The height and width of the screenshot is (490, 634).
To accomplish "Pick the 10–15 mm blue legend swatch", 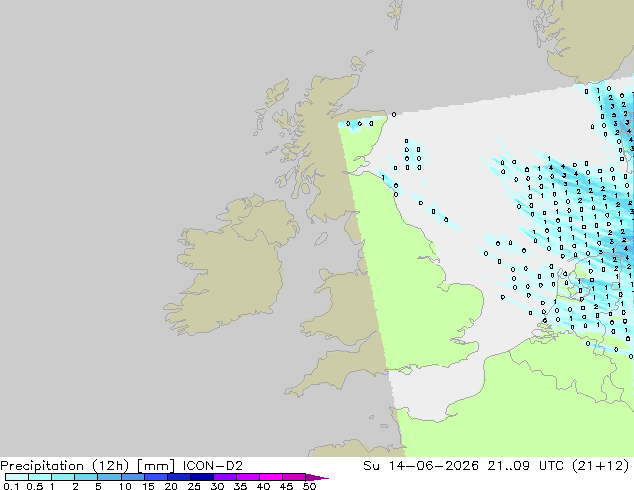I will tap(133, 477).
